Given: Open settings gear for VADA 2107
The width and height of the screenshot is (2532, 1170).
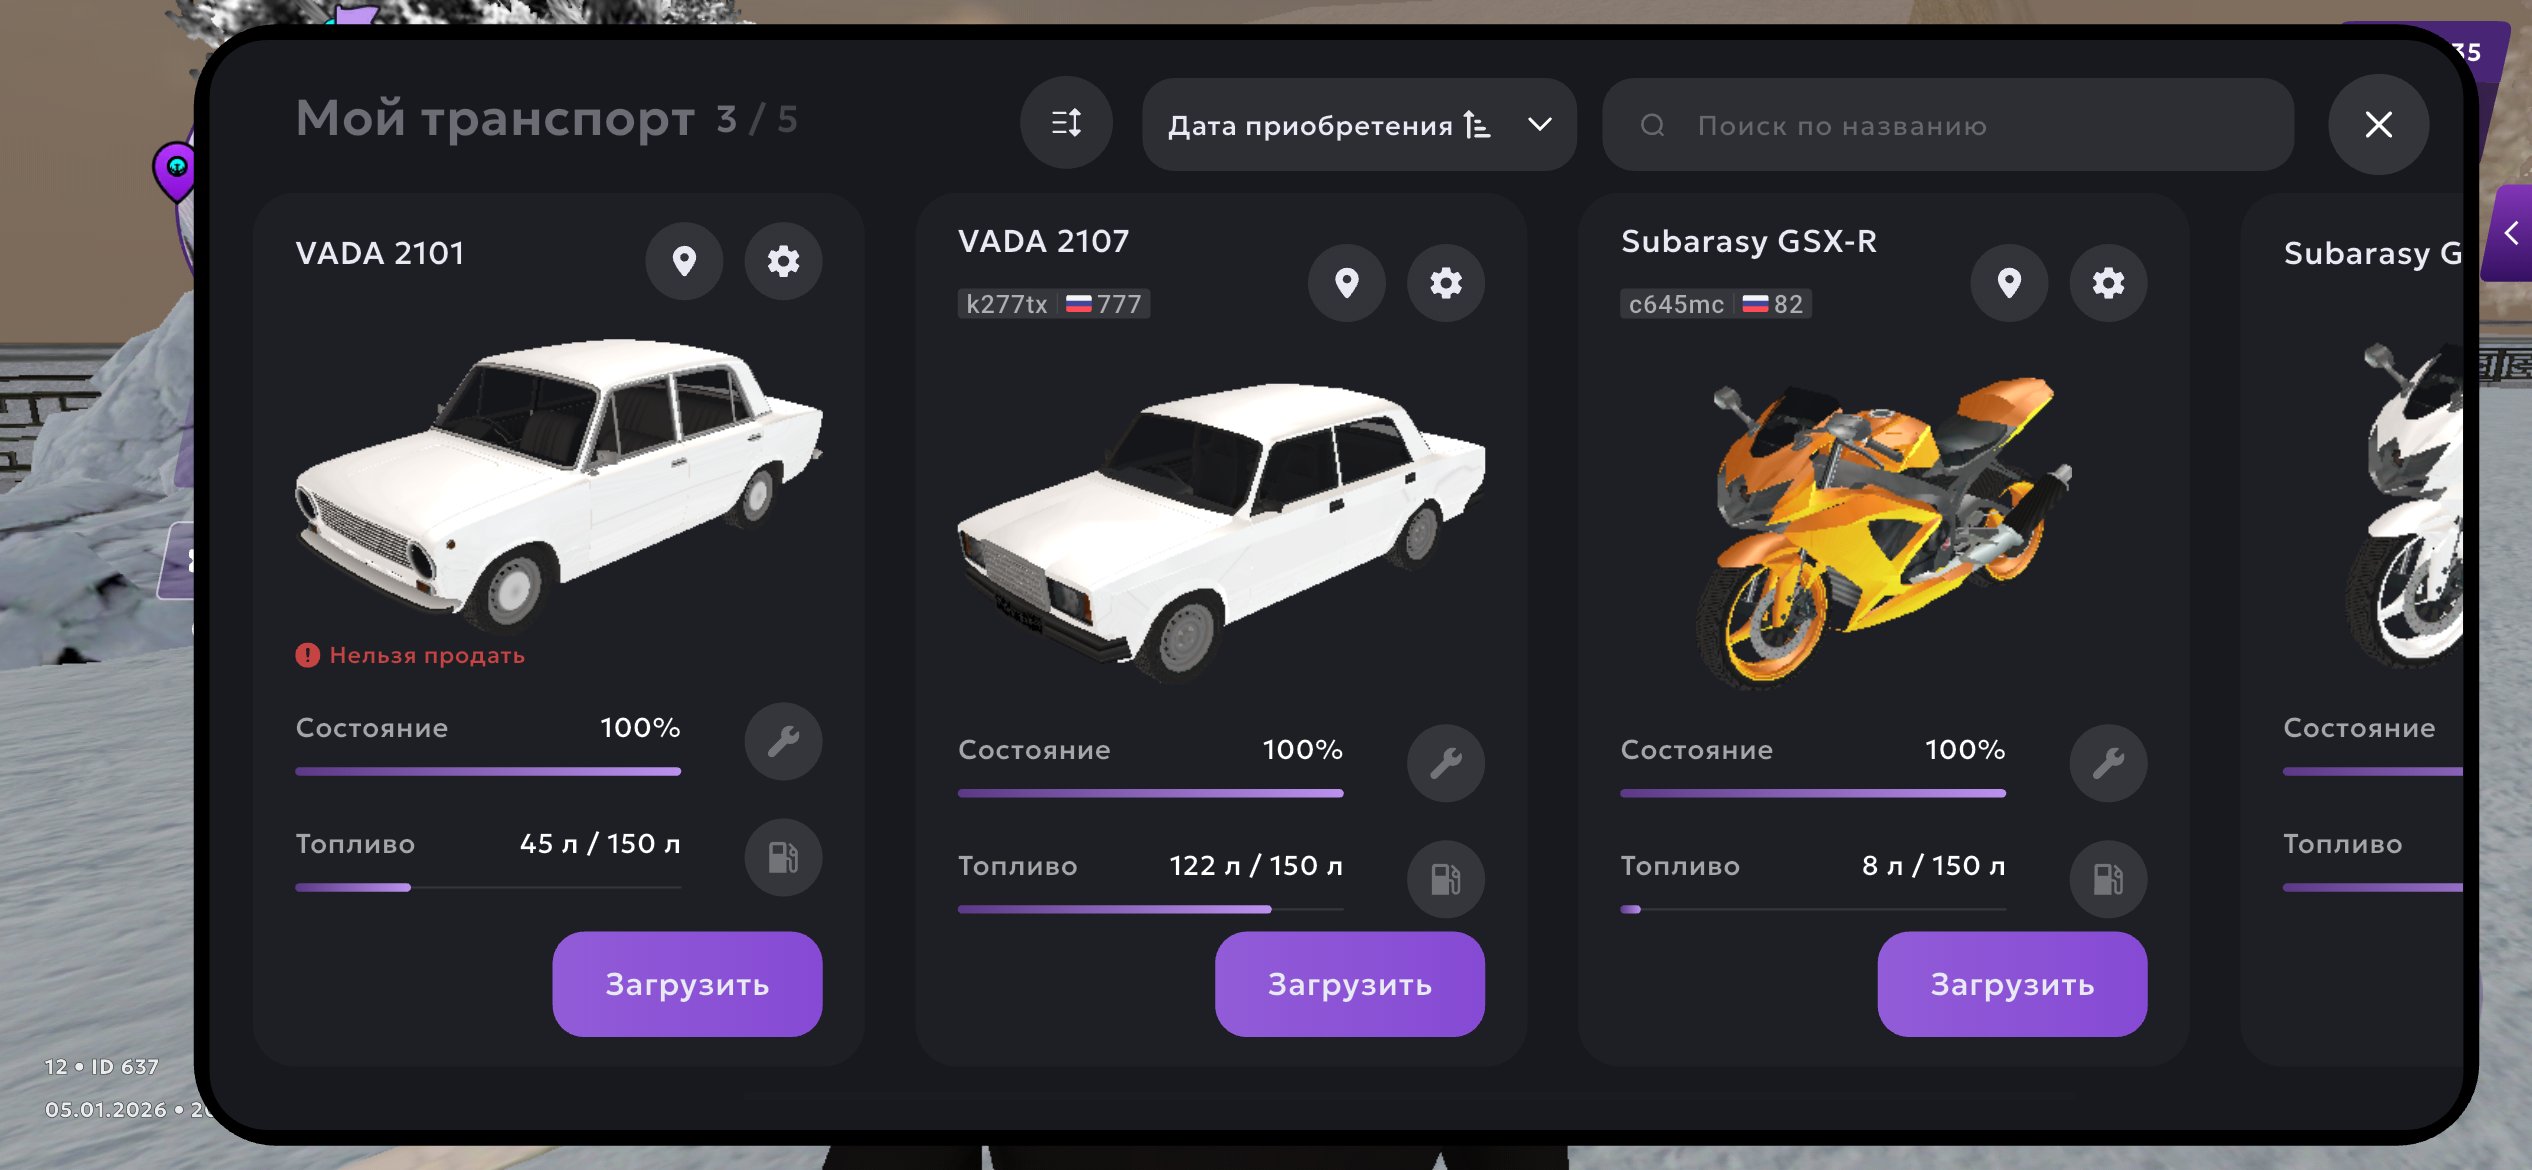Looking at the screenshot, I should coord(1445,283).
